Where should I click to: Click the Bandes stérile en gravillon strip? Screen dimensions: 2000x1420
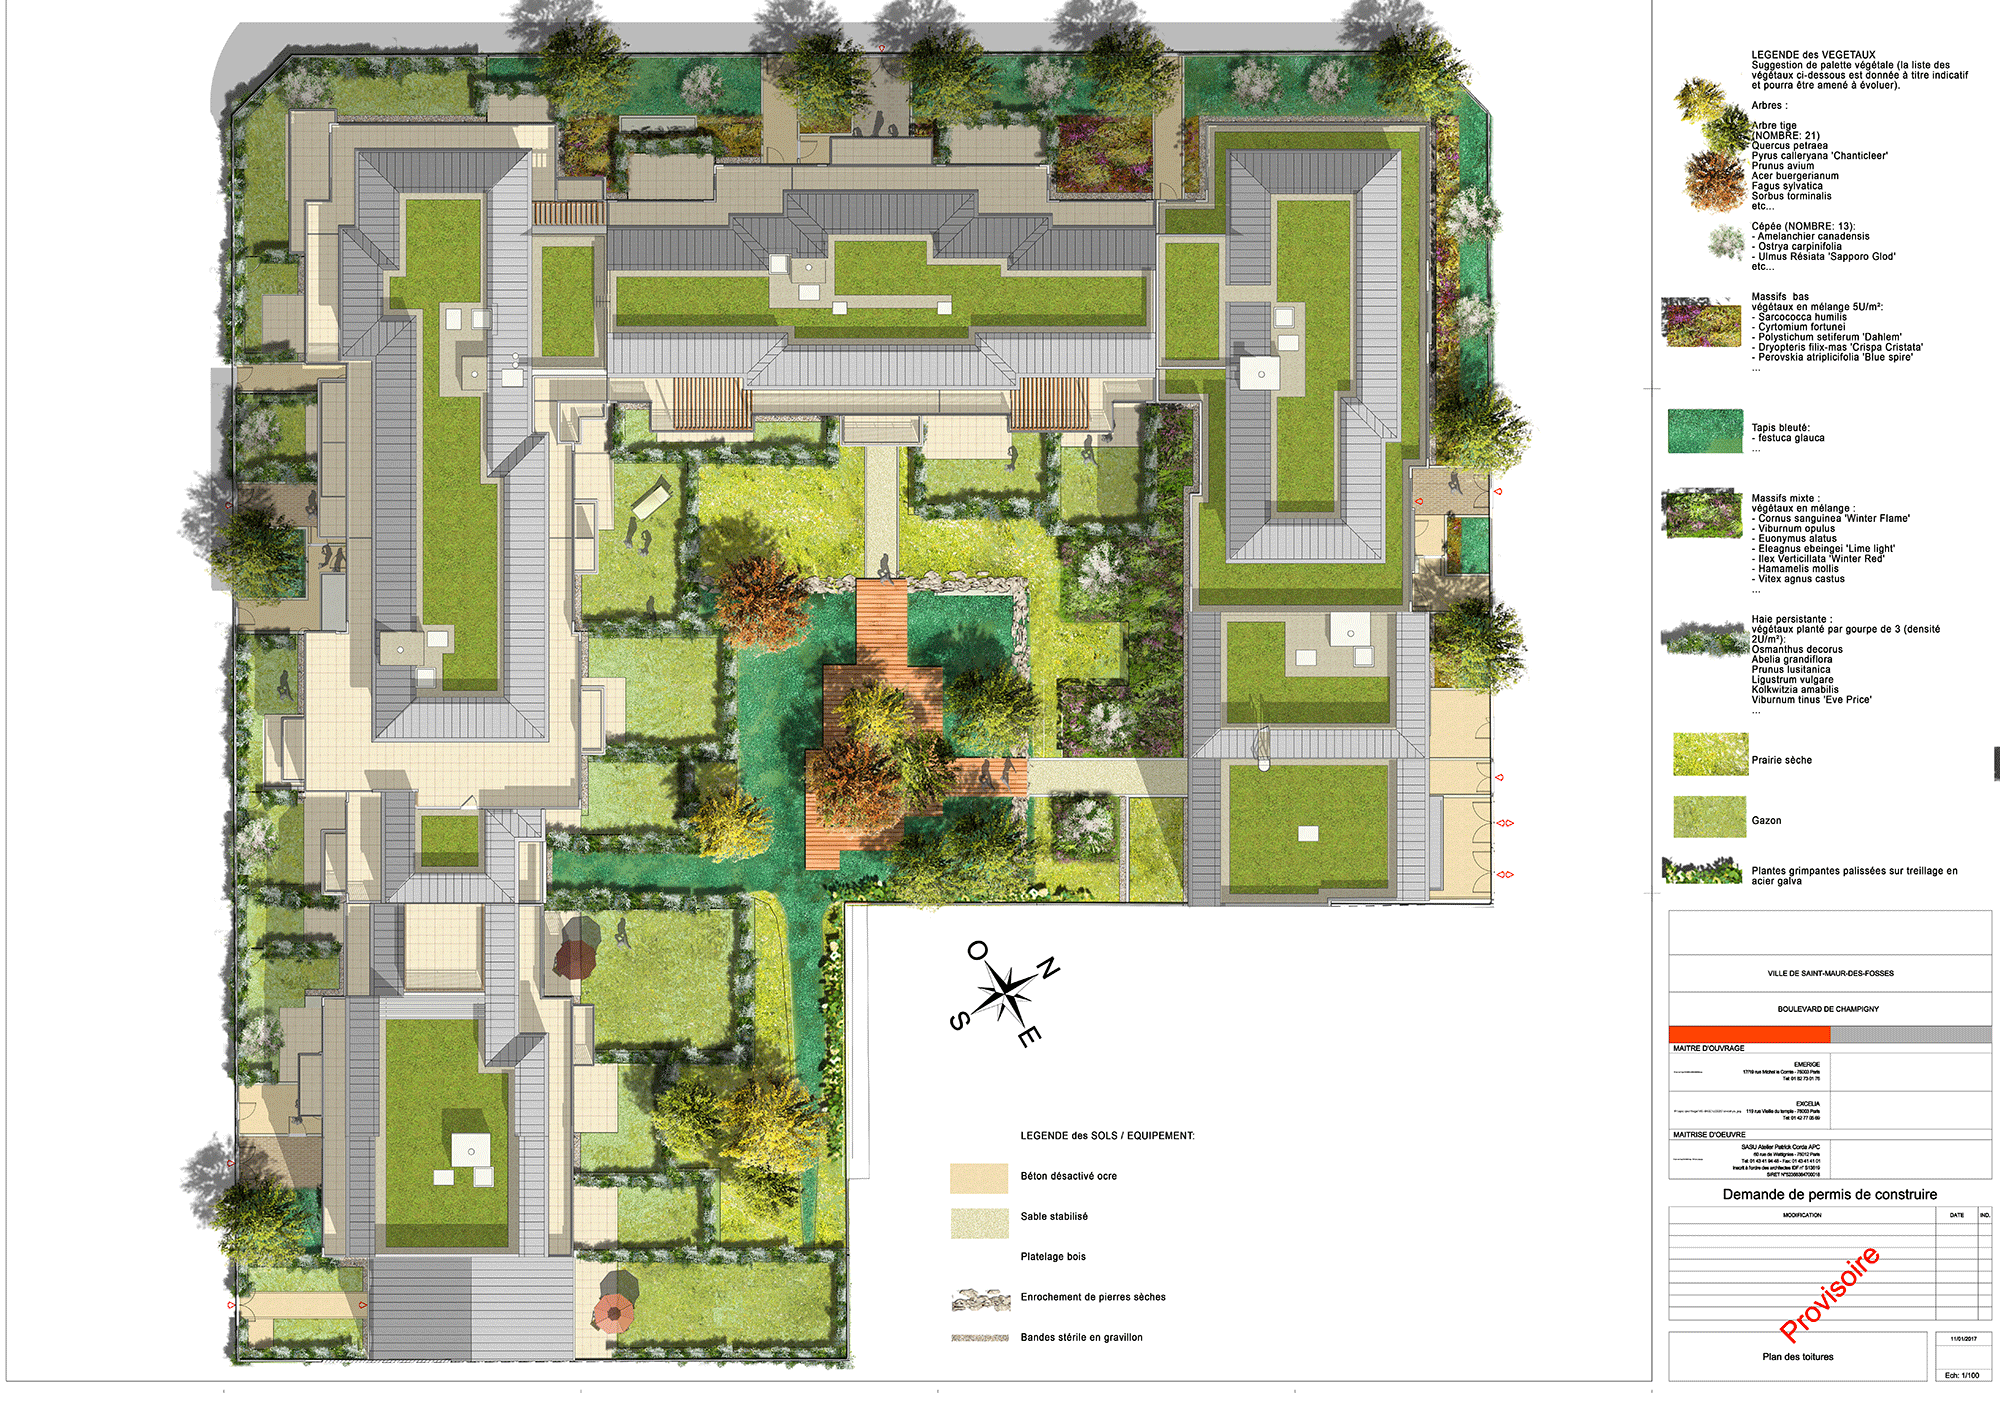click(x=980, y=1338)
